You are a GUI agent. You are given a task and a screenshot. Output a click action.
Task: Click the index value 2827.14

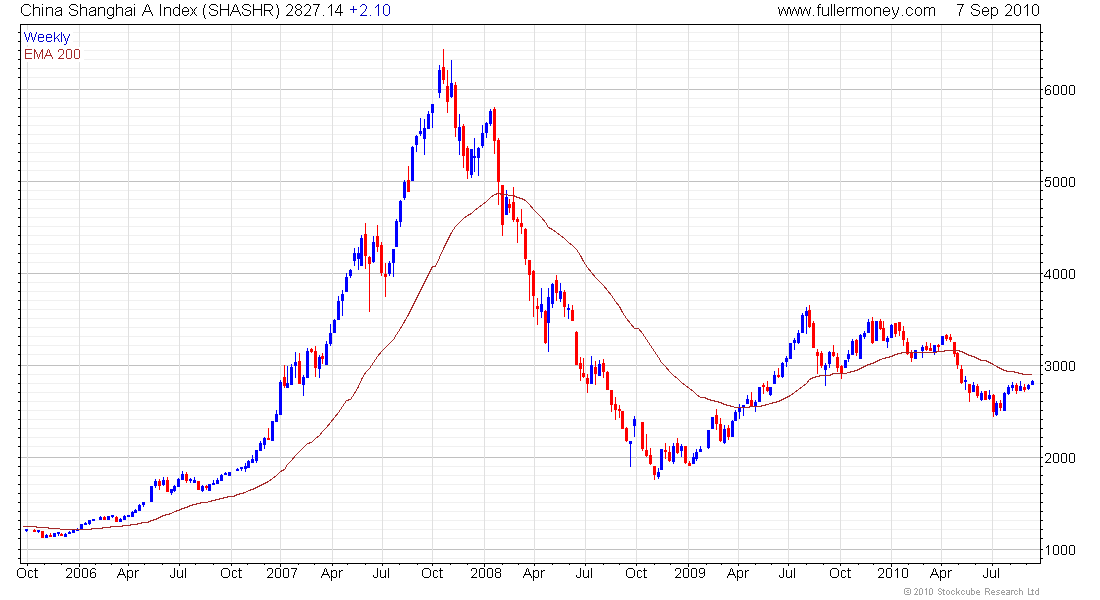pyautogui.click(x=314, y=11)
